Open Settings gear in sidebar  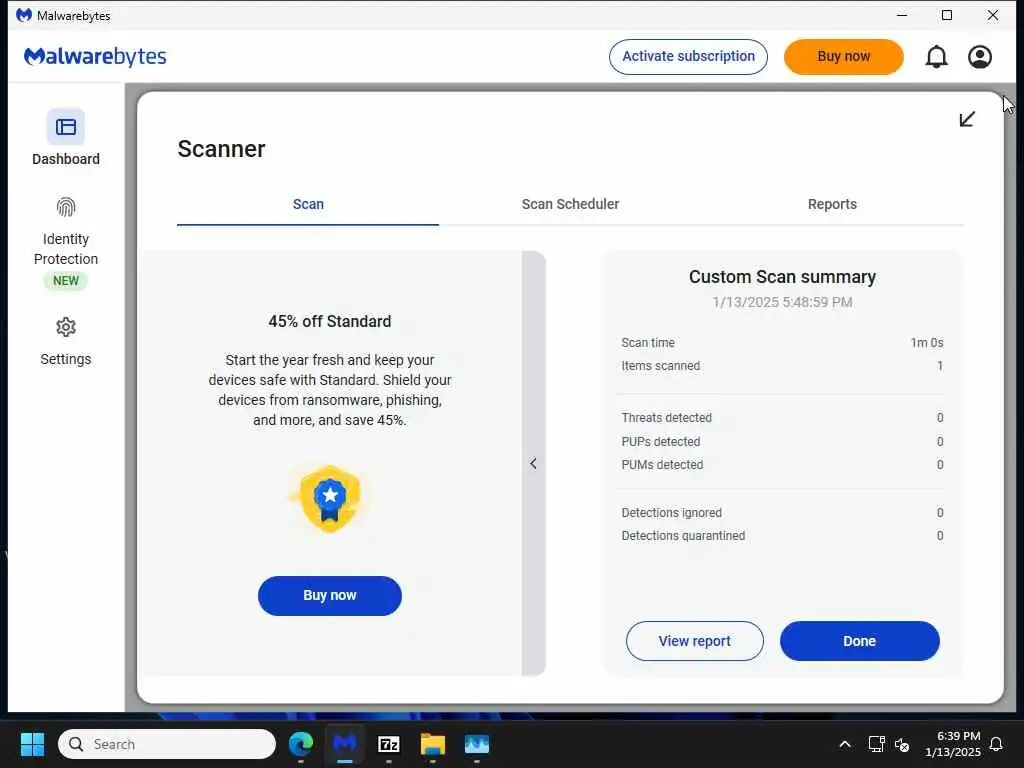(65, 327)
